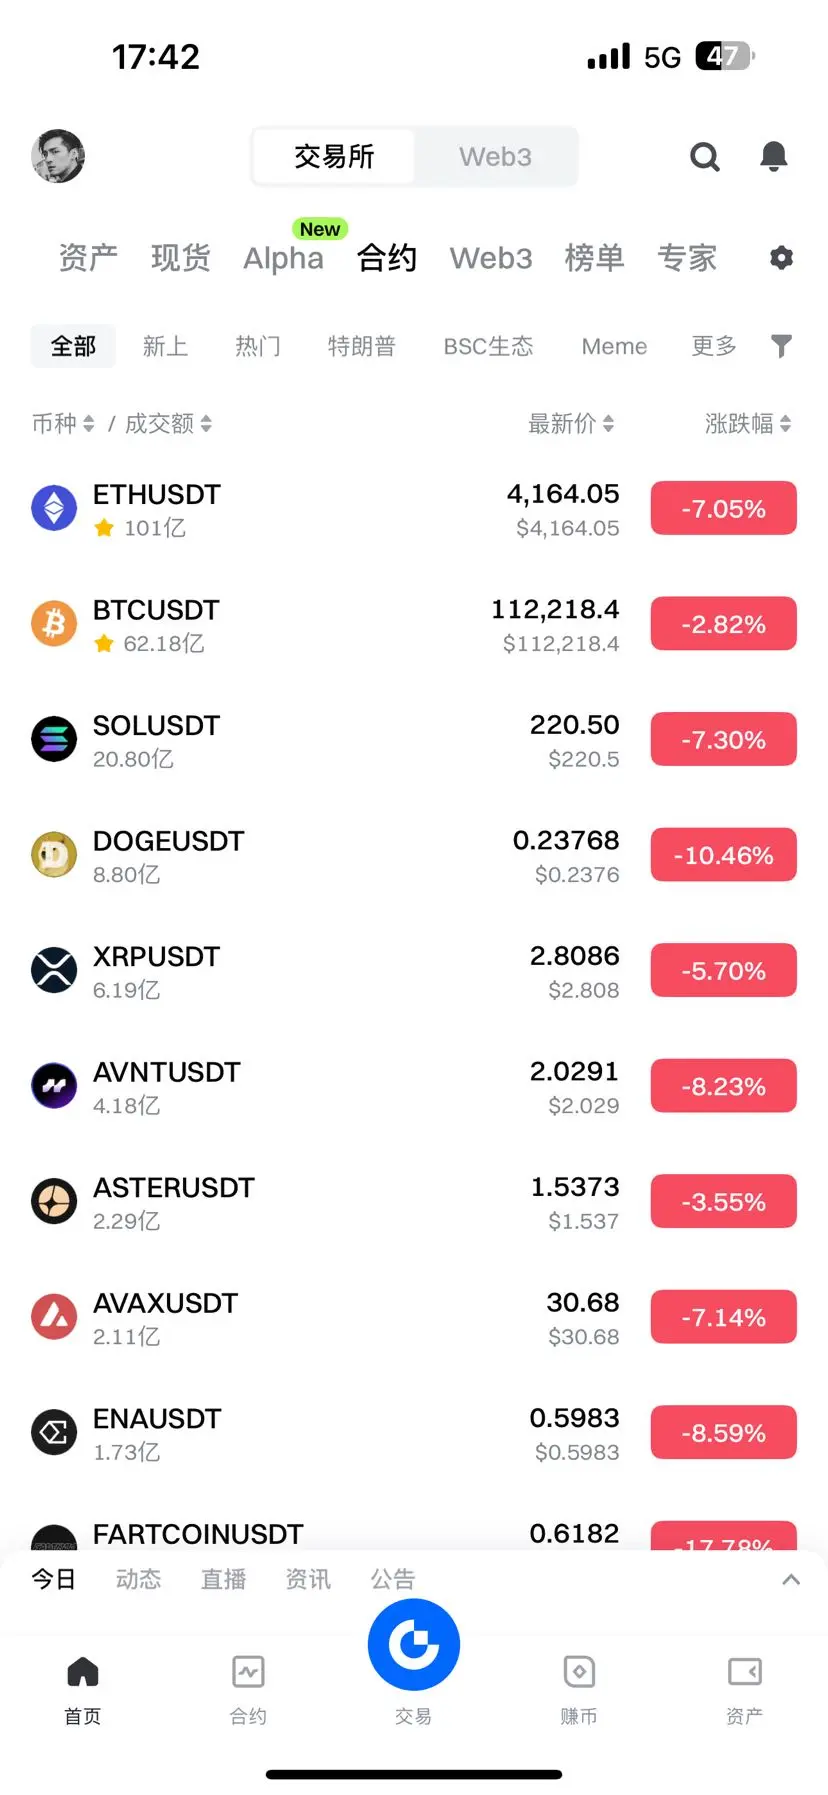Open the 资产 wallet icon in bottom bar
The width and height of the screenshot is (828, 1795).
744,1671
